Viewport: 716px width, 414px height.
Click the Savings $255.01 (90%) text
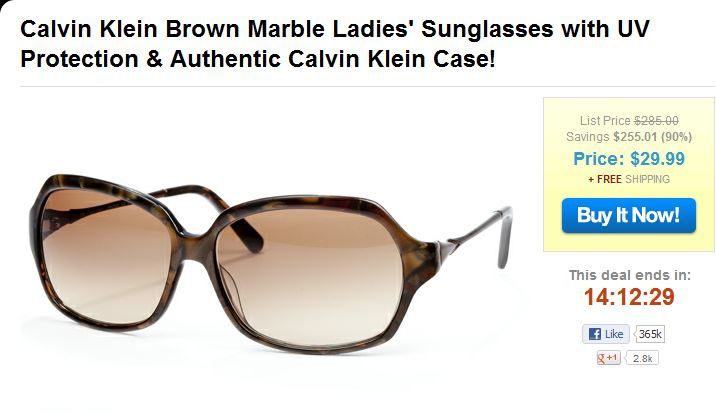point(629,136)
